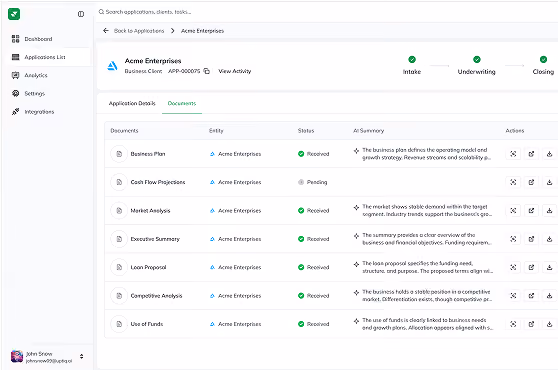
Task: Toggle the sidebar collapse icon
Action: (x=81, y=14)
